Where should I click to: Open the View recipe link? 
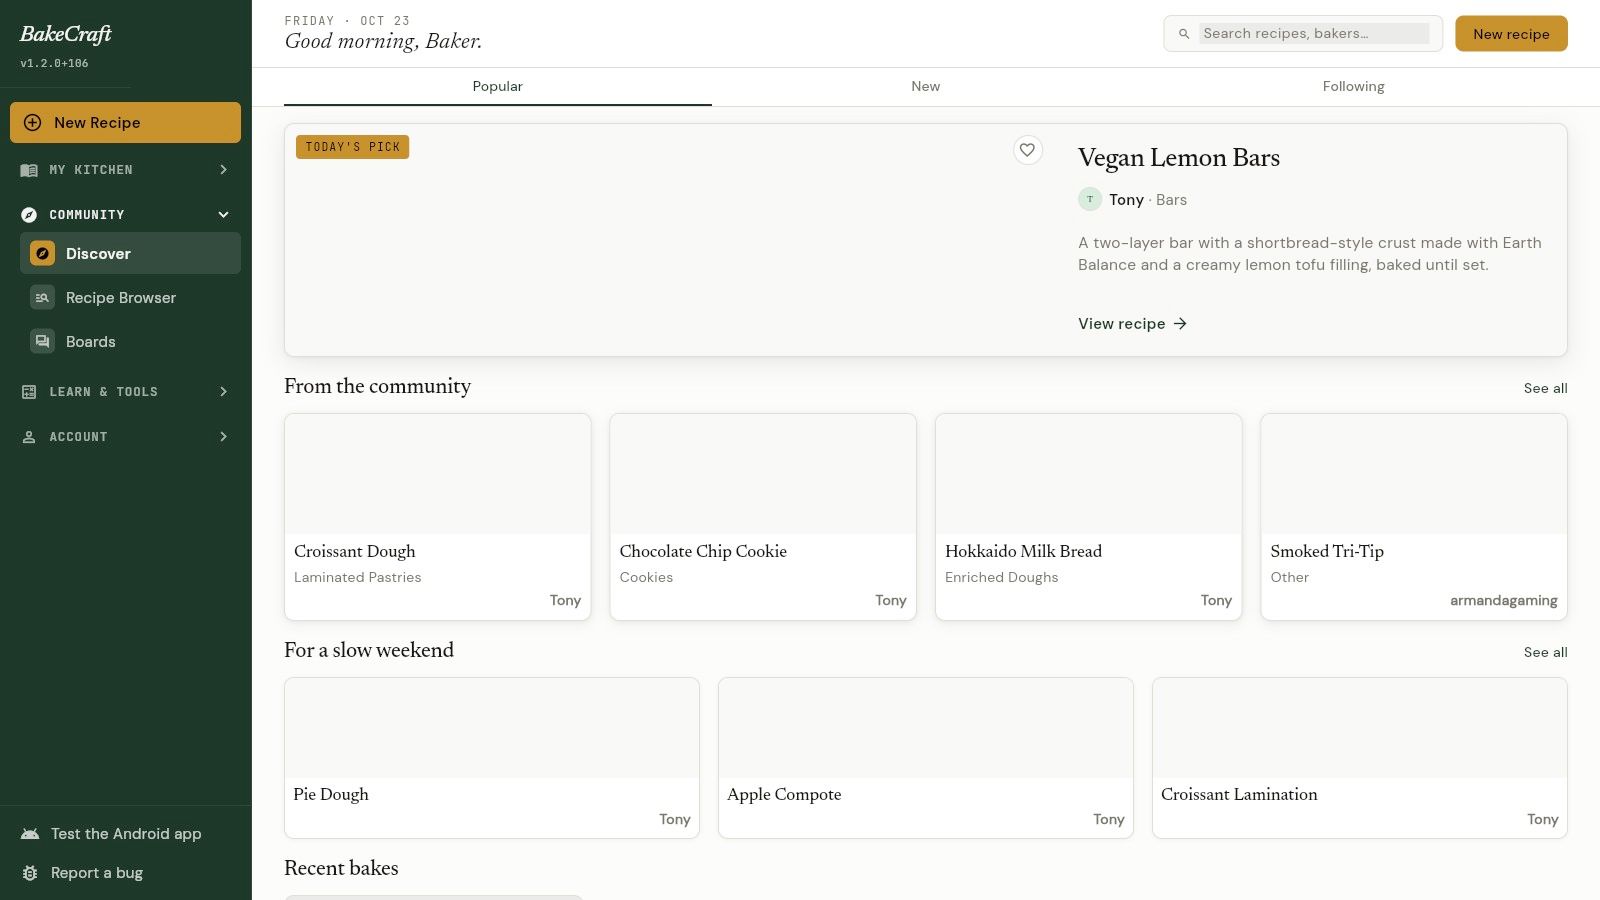point(1133,324)
